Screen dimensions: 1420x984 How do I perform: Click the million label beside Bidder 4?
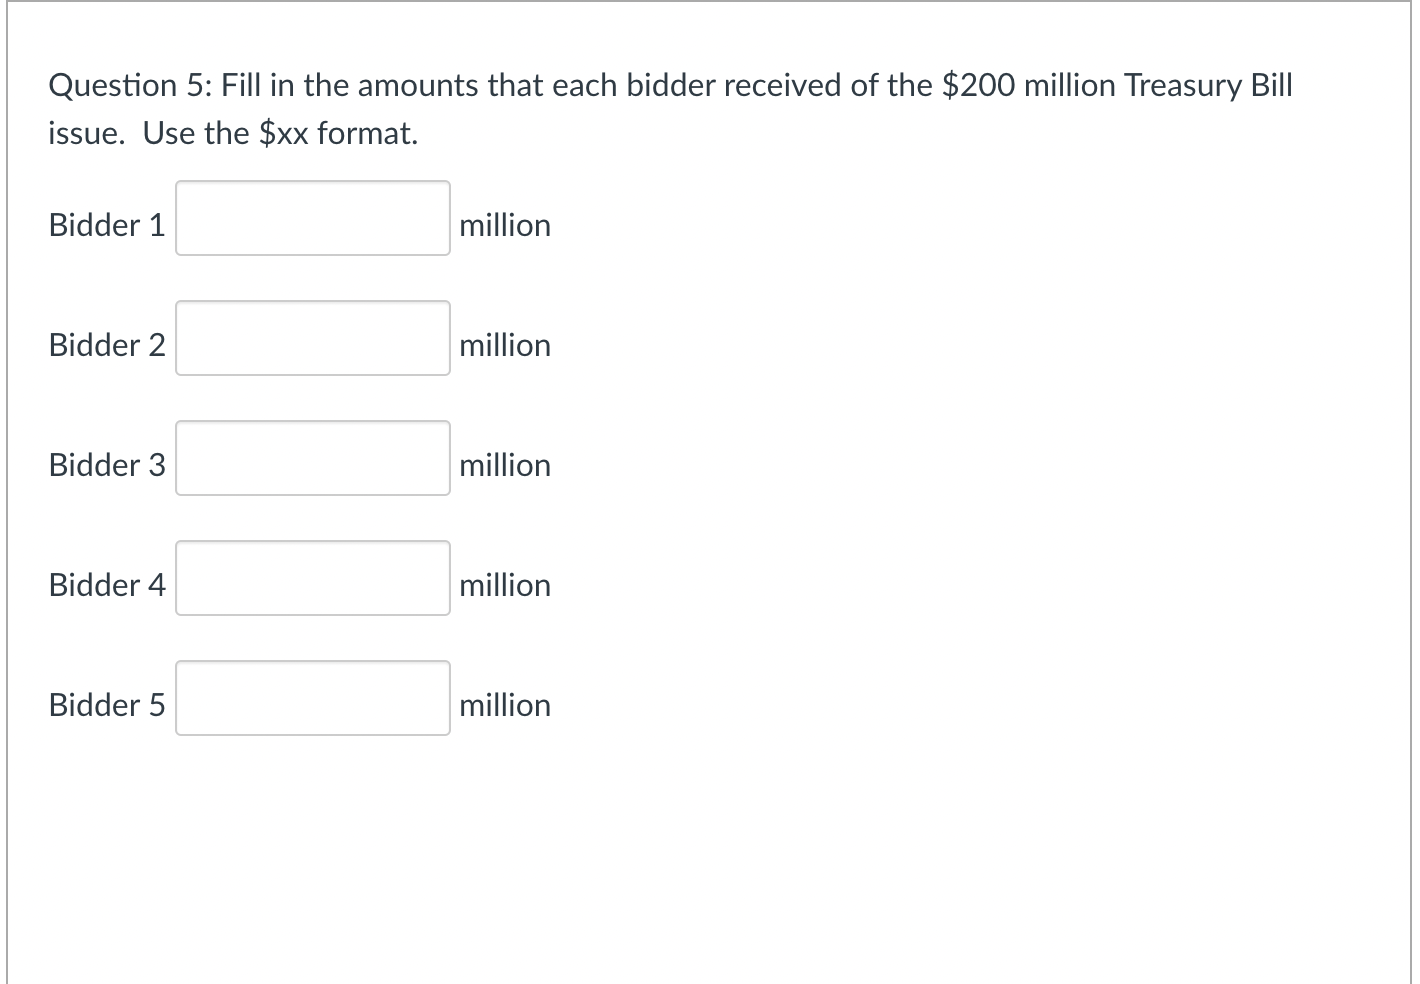pyautogui.click(x=504, y=585)
